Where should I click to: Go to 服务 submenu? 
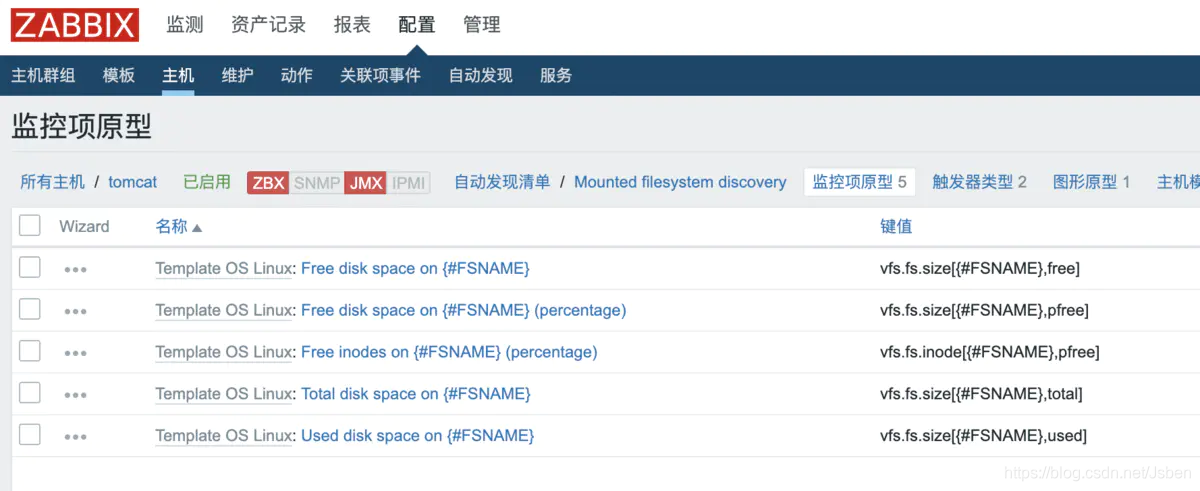556,75
